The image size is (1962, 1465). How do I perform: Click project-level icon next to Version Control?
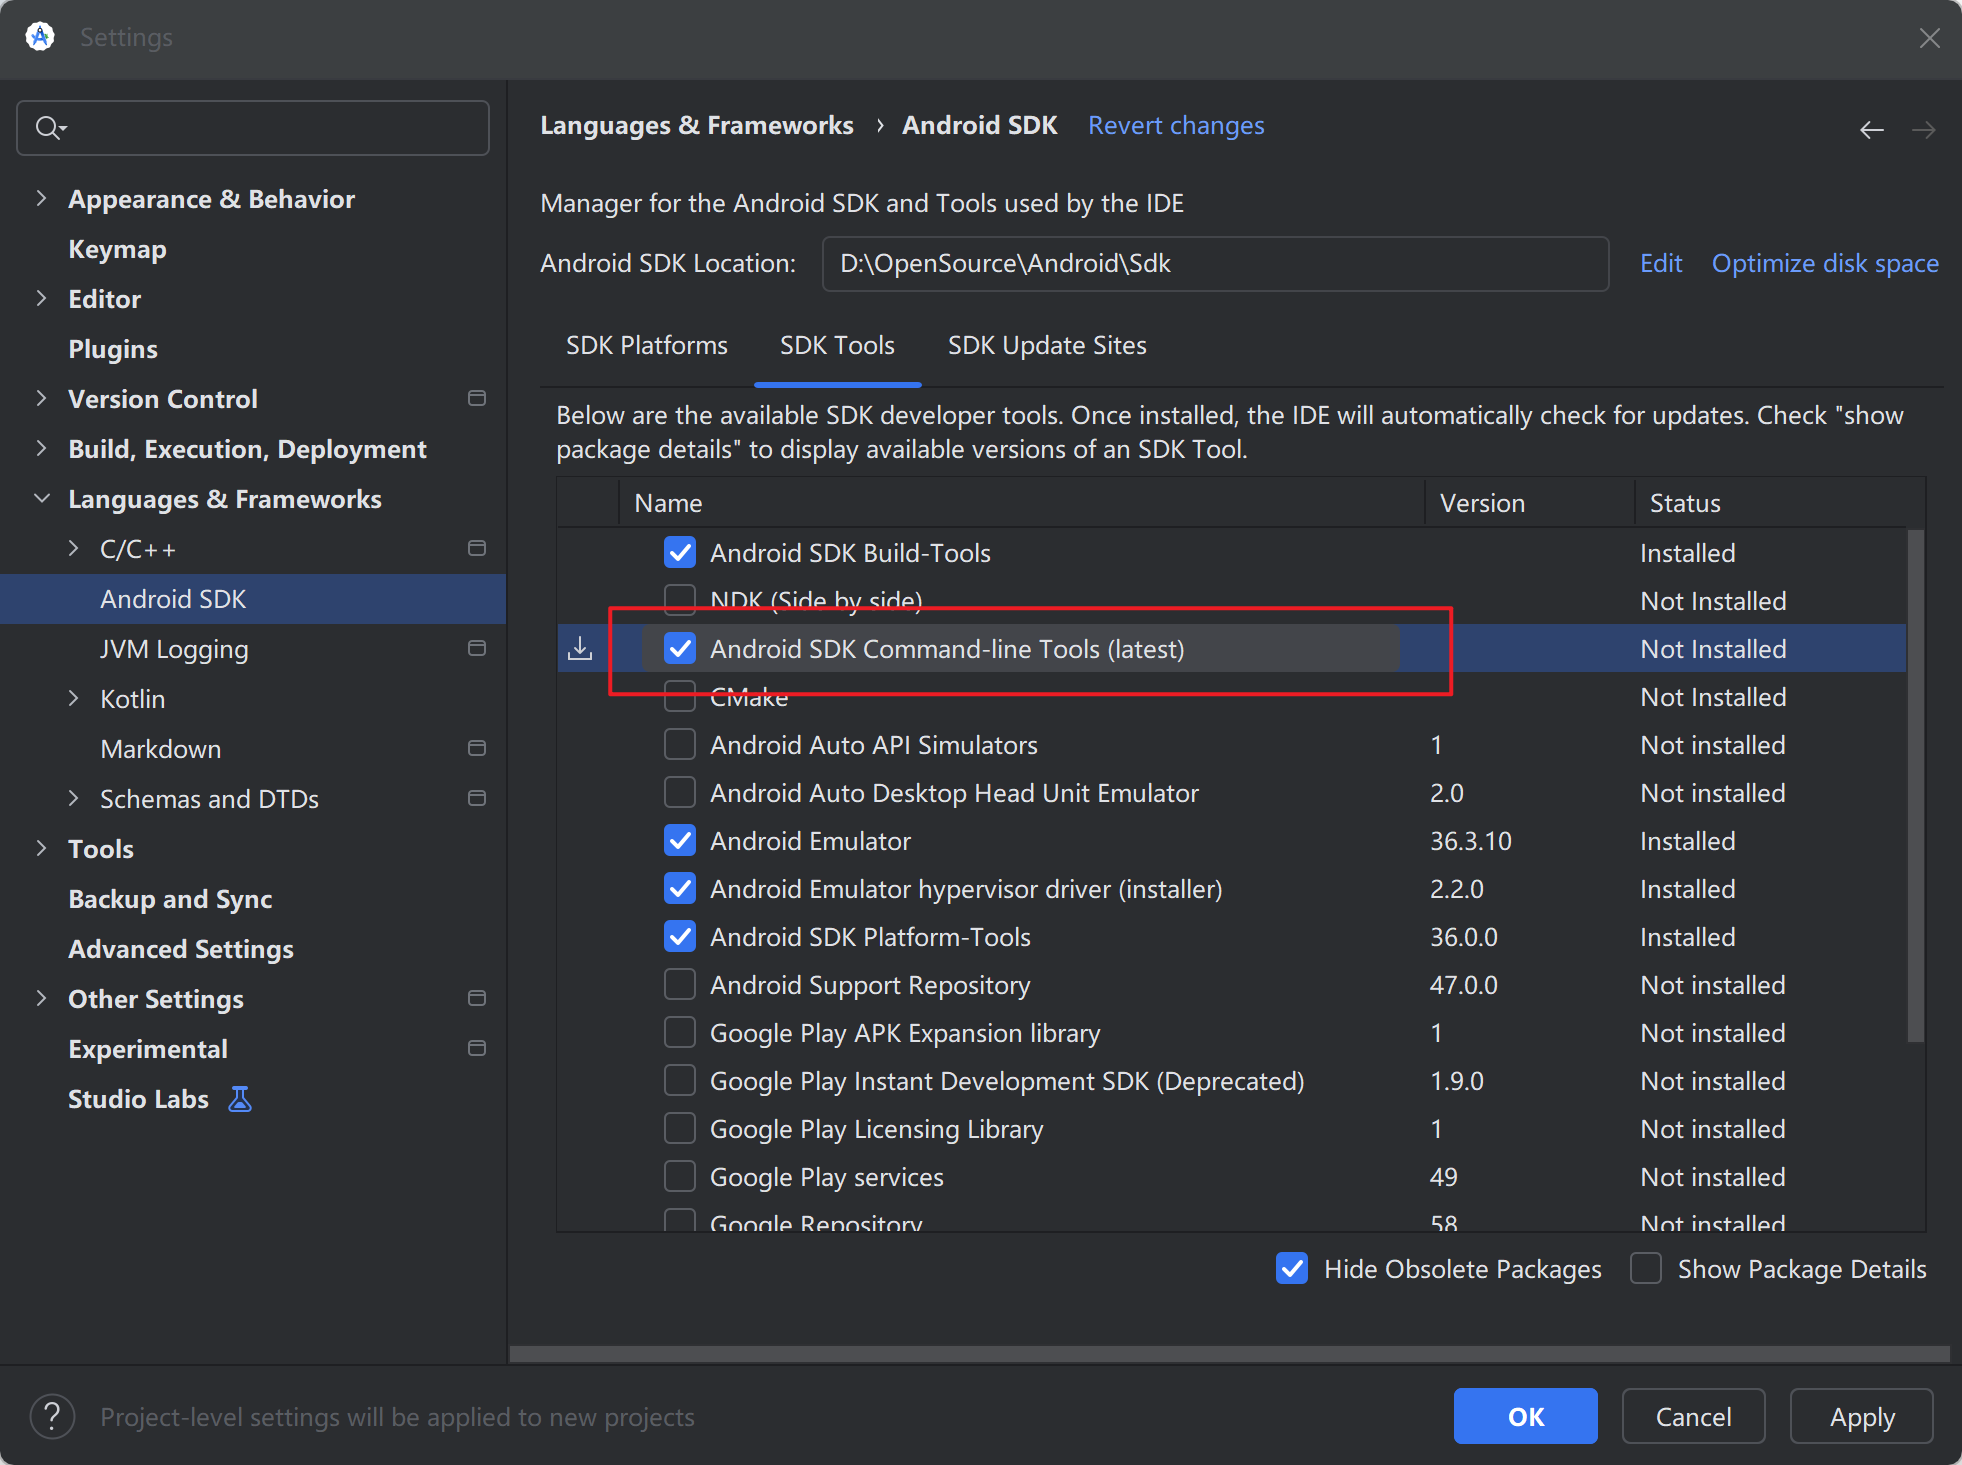pos(477,398)
